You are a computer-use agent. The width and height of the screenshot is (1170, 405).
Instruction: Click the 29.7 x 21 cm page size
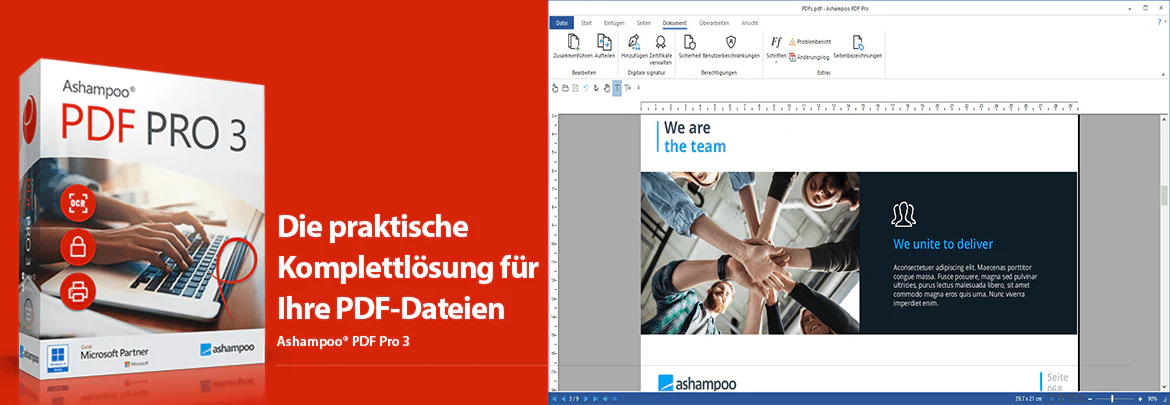click(x=1028, y=398)
